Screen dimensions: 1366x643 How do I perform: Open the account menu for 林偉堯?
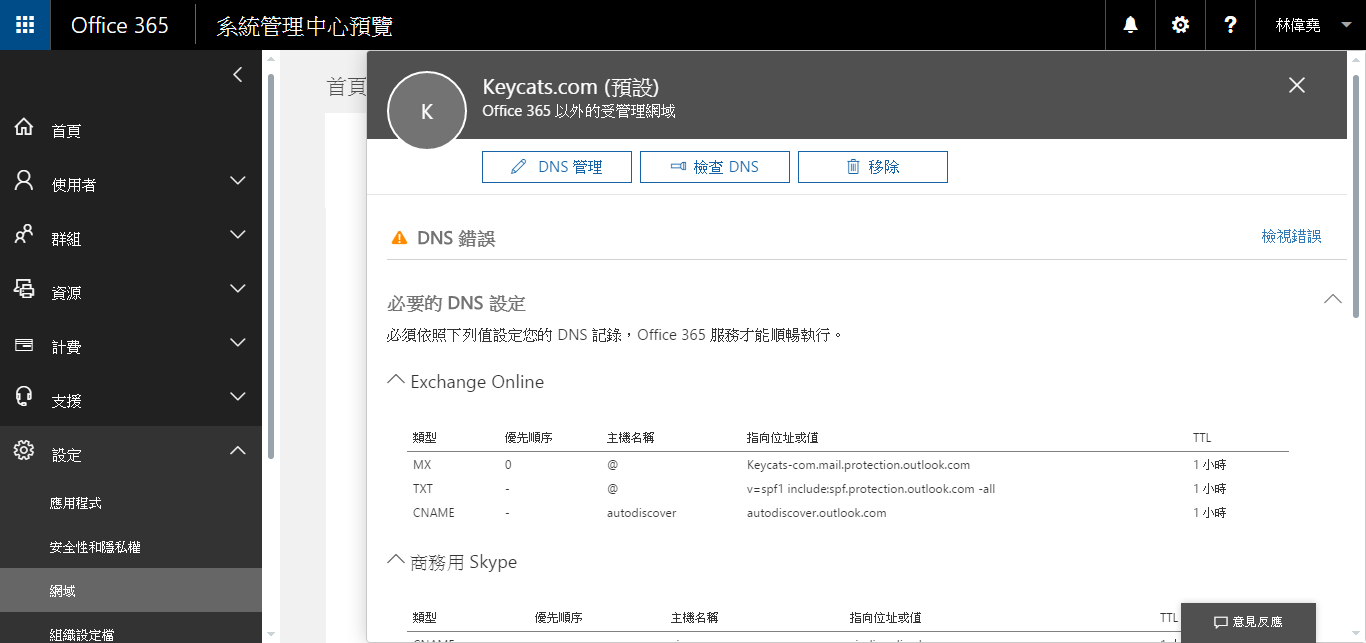1311,25
